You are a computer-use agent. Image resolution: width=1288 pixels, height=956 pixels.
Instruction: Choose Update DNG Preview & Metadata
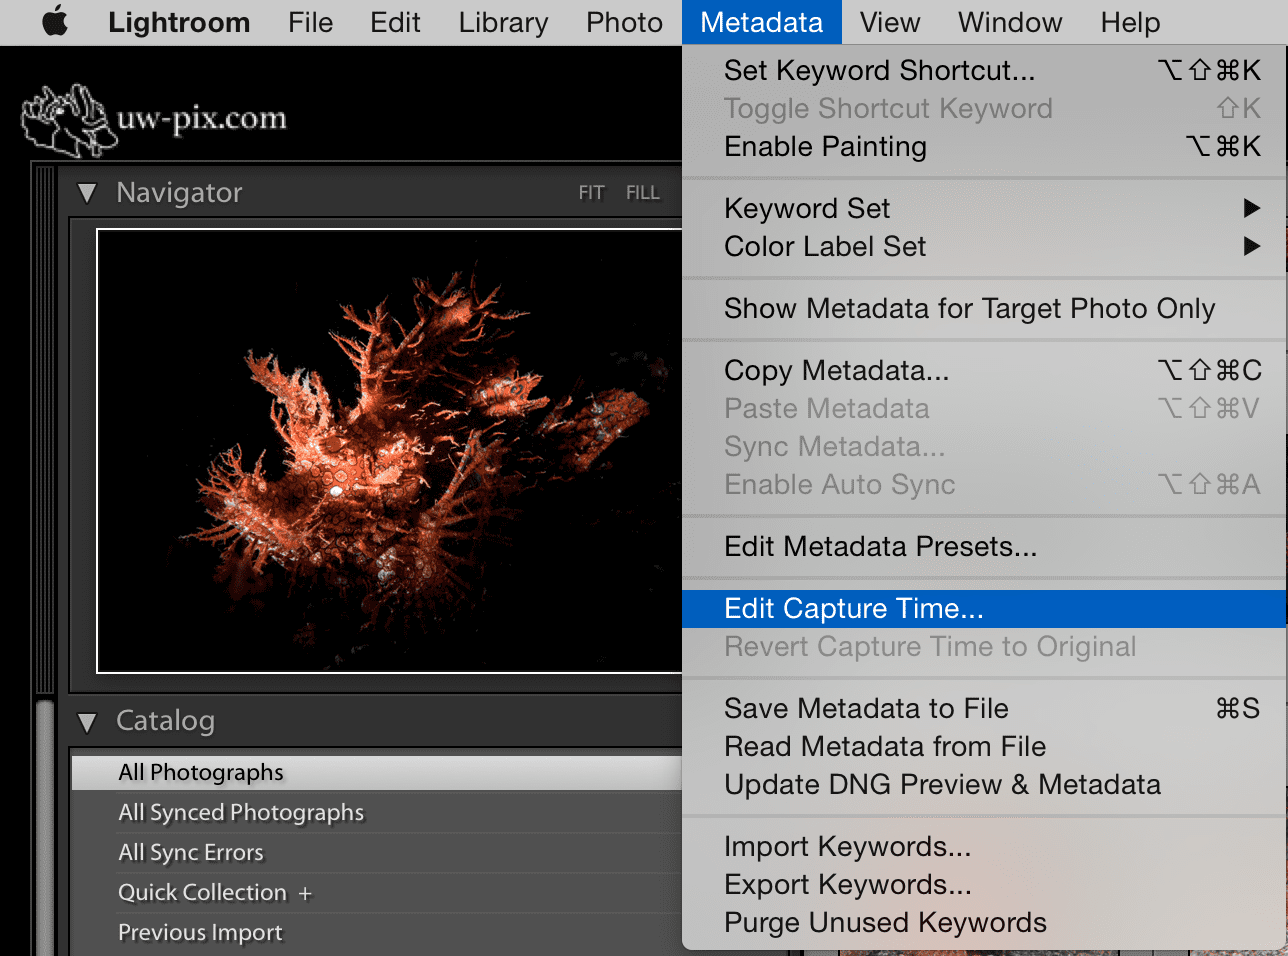coord(984,784)
